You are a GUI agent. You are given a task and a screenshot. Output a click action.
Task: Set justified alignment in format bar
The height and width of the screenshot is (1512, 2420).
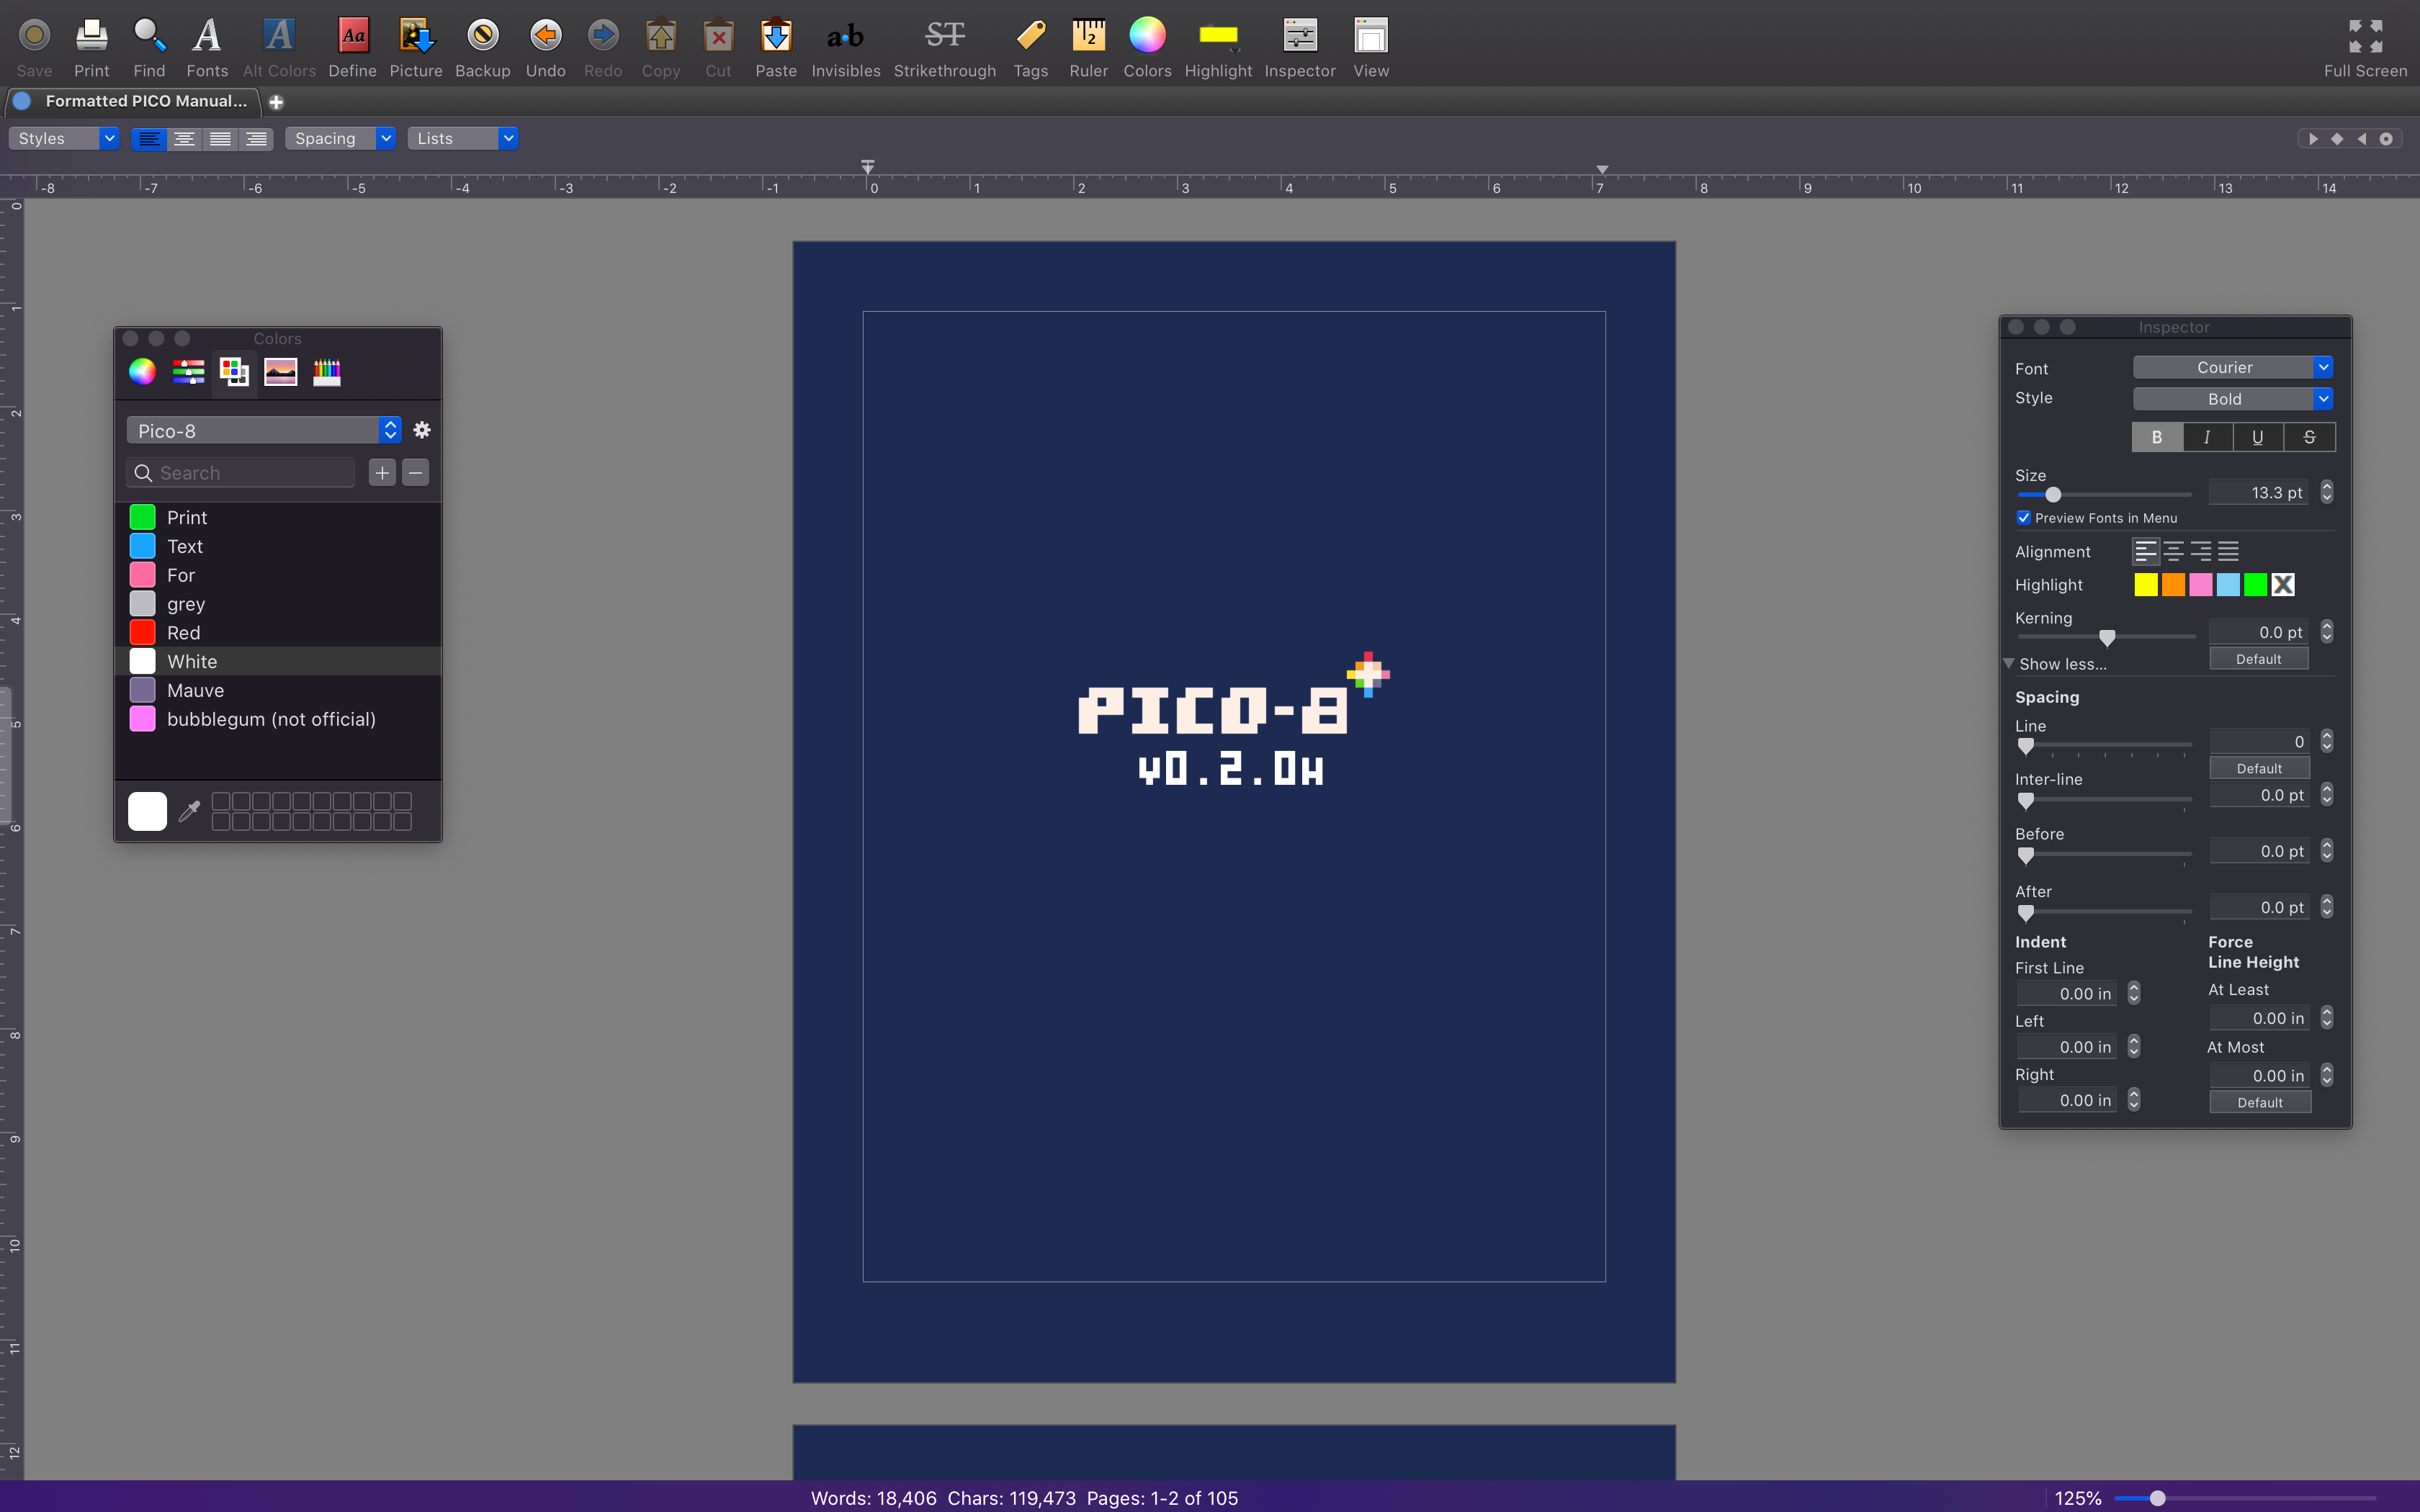coord(221,139)
